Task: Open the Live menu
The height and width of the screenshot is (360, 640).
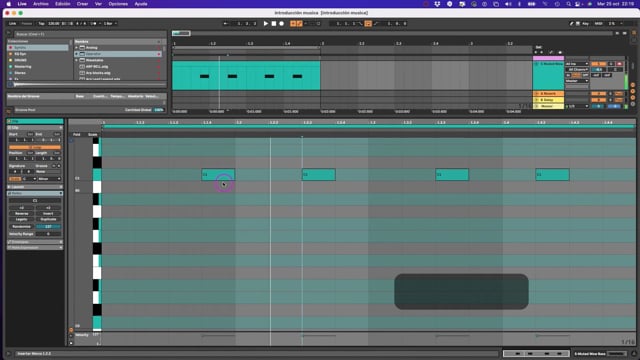Action: point(22,4)
